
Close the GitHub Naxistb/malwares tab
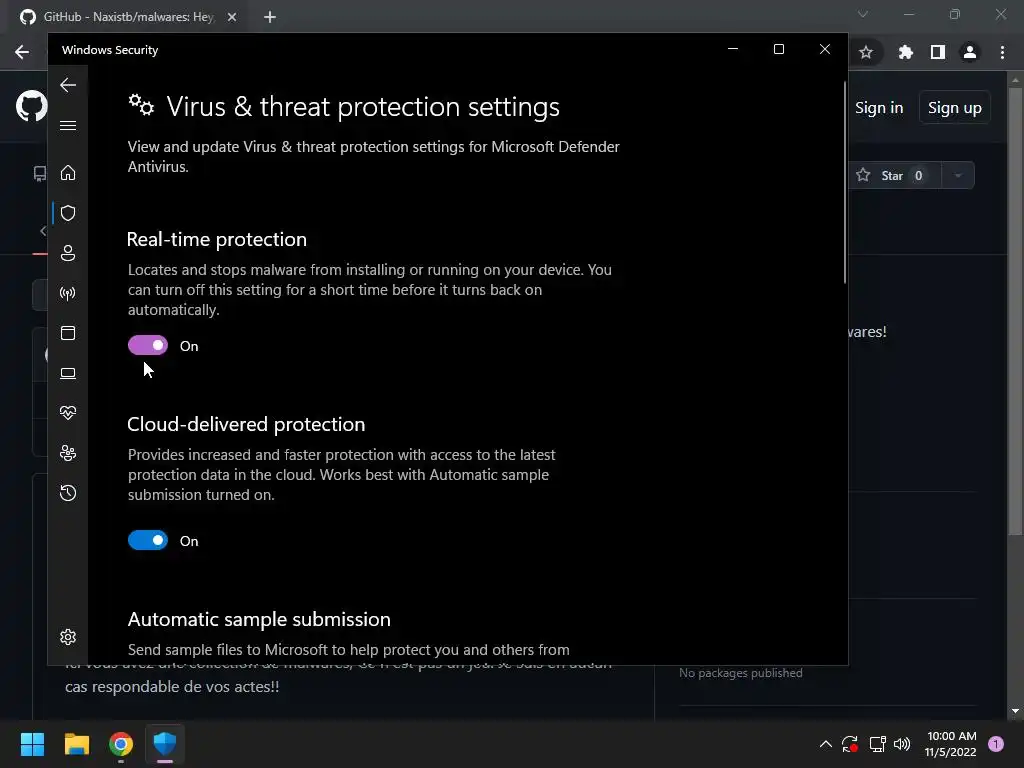coord(232,17)
